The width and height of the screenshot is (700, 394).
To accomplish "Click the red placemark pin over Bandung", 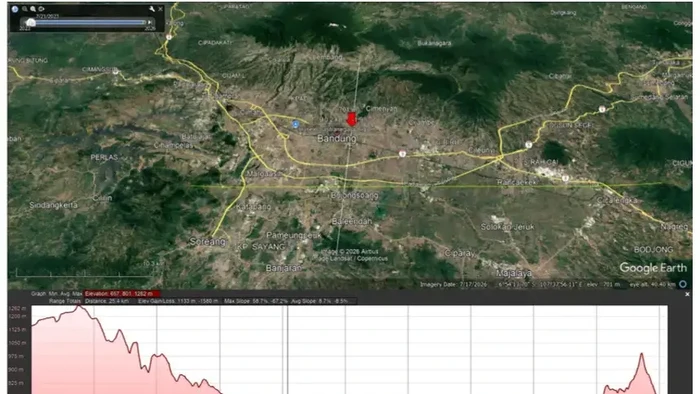I will coord(352,120).
